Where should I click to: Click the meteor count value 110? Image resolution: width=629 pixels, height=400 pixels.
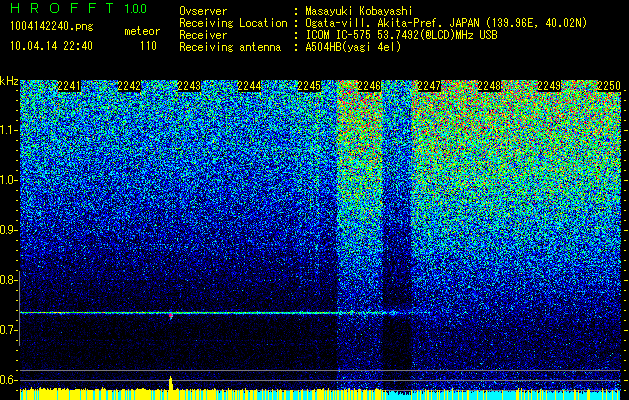(x=148, y=46)
